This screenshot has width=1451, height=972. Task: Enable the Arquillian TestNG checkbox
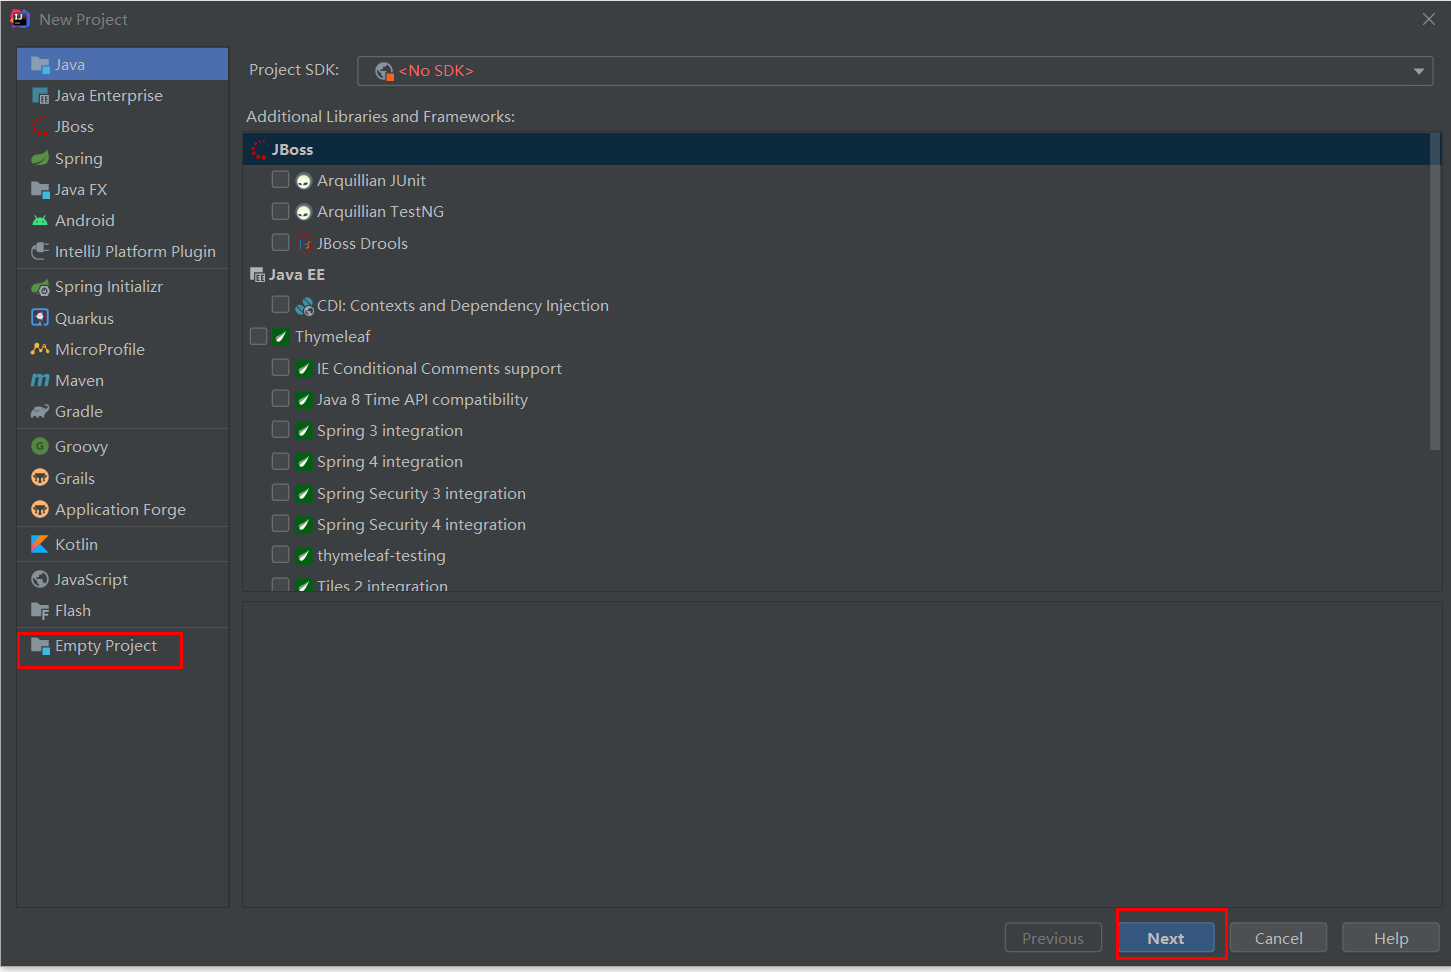coord(280,211)
